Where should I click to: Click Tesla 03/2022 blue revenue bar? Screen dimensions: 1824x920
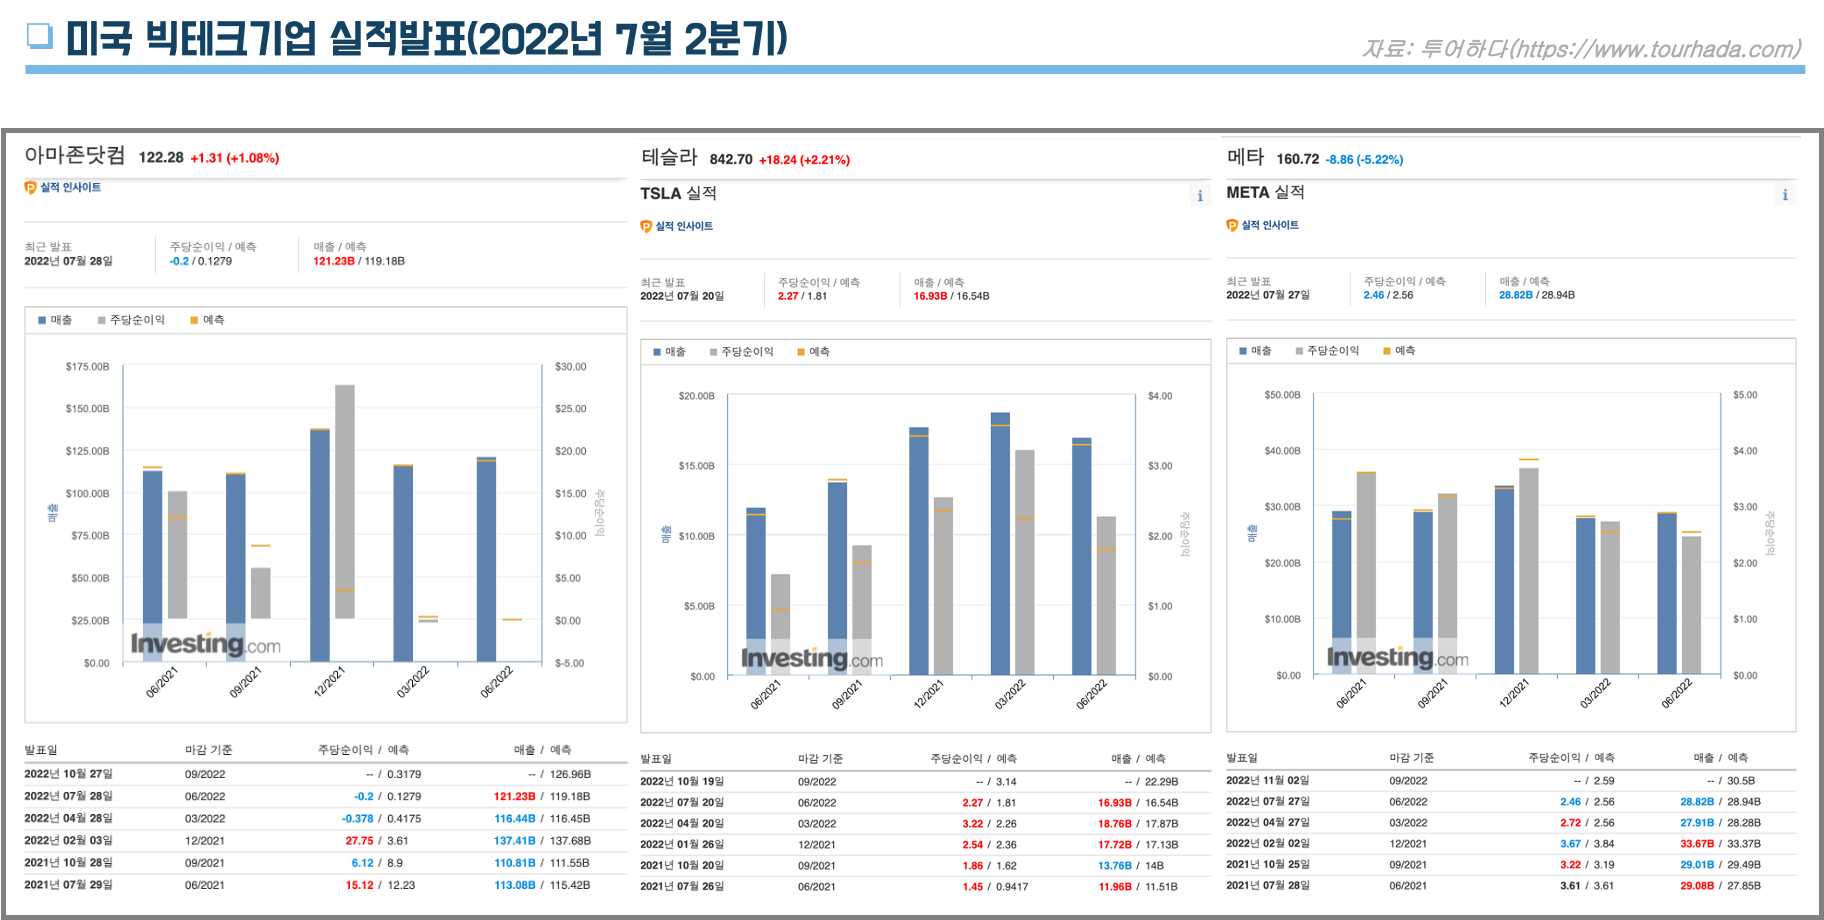[x=1000, y=544]
